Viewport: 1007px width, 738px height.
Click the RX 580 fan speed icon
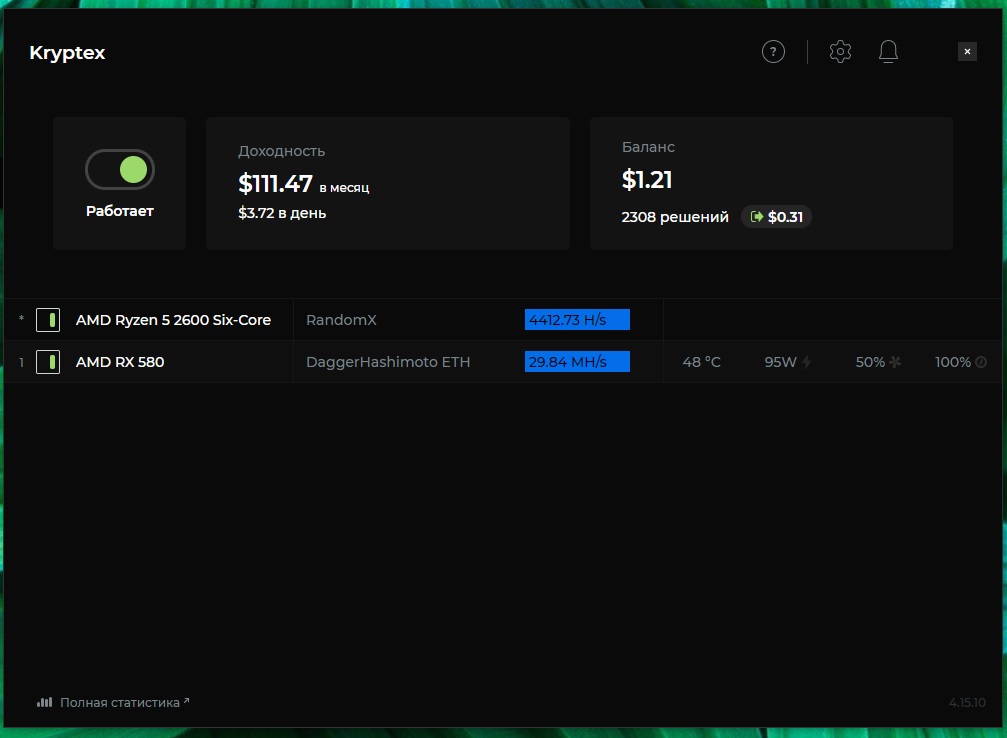pos(895,362)
